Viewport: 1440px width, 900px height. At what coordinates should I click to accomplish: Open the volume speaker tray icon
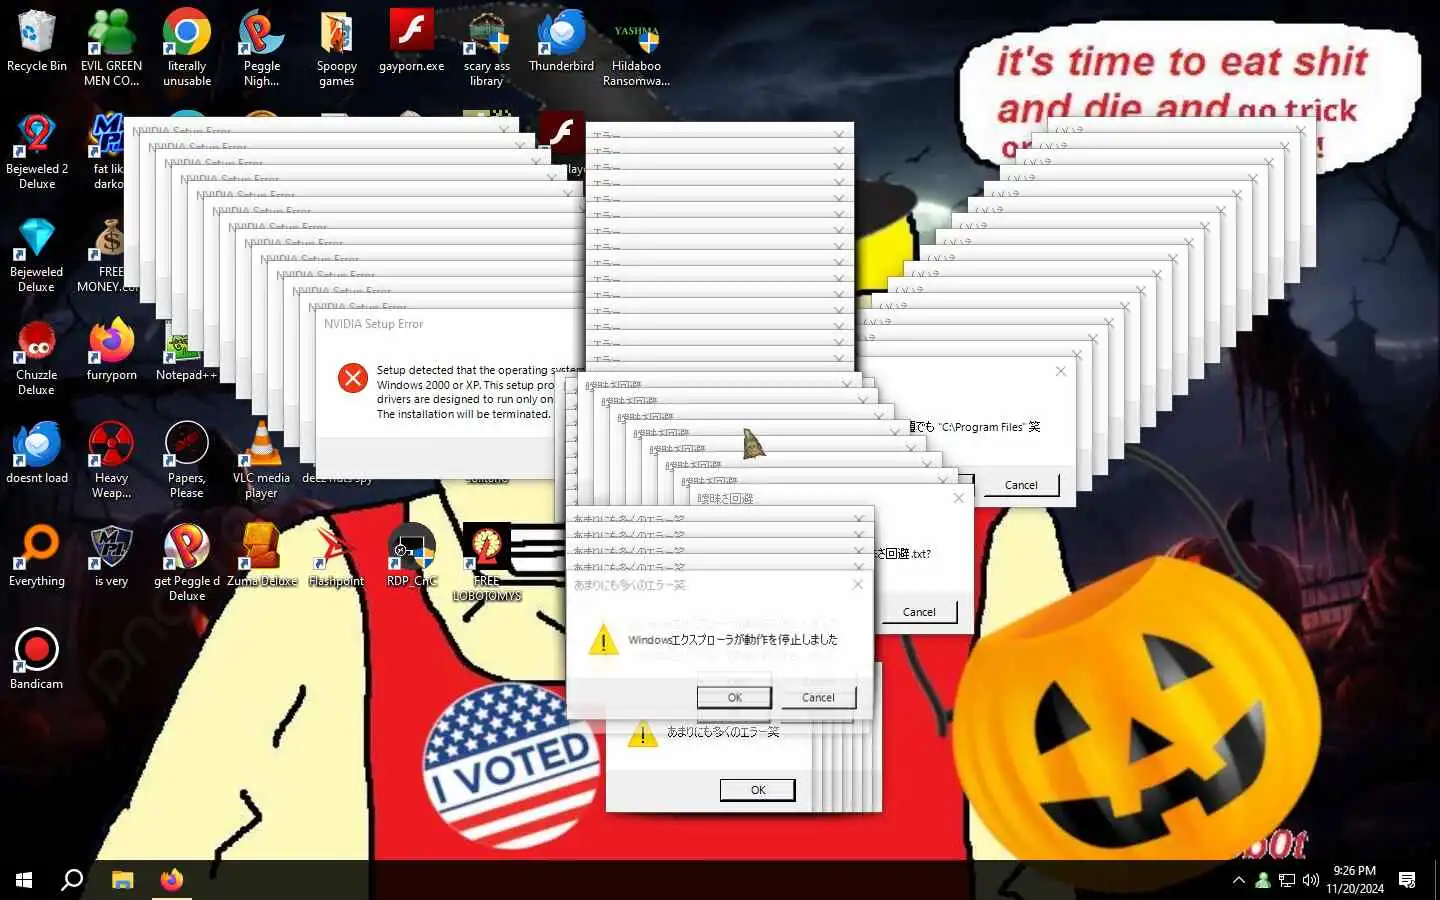pyautogui.click(x=1311, y=880)
